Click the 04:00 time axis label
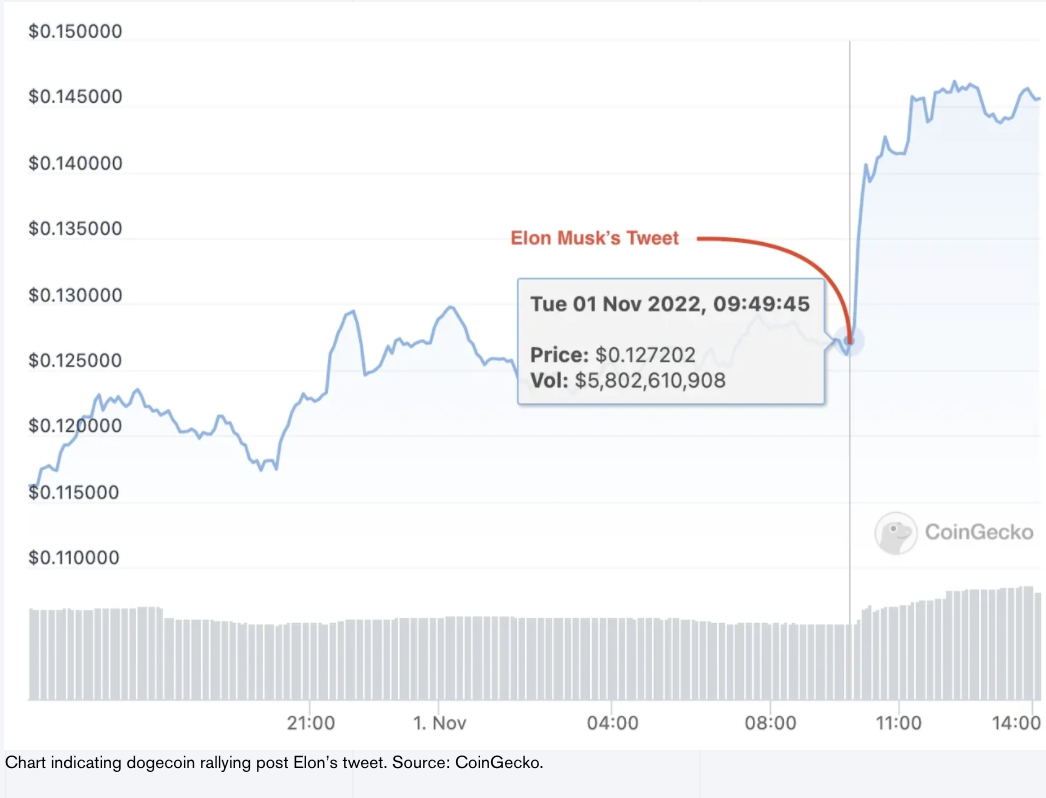Screen dimensions: 1046x798 pyautogui.click(x=613, y=722)
